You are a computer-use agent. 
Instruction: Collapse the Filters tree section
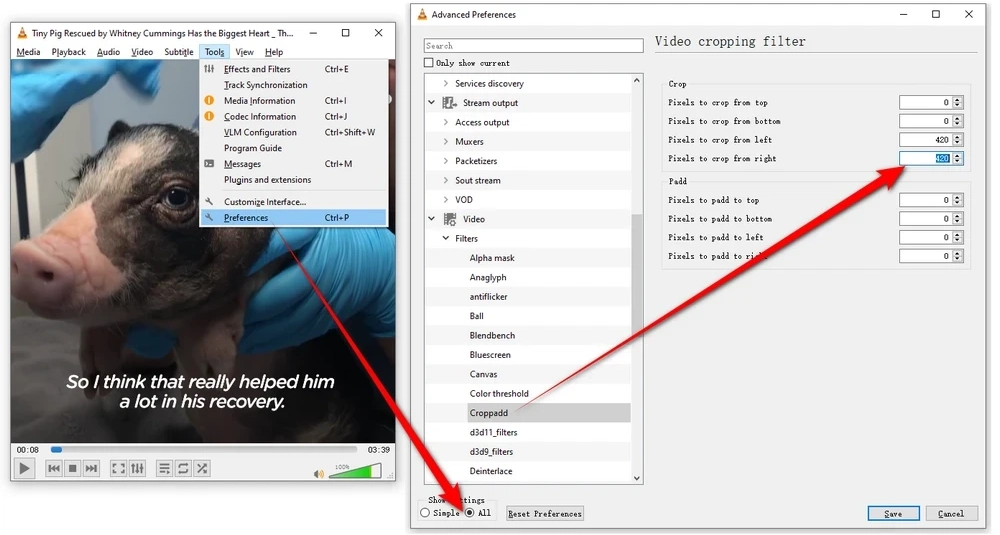point(446,238)
